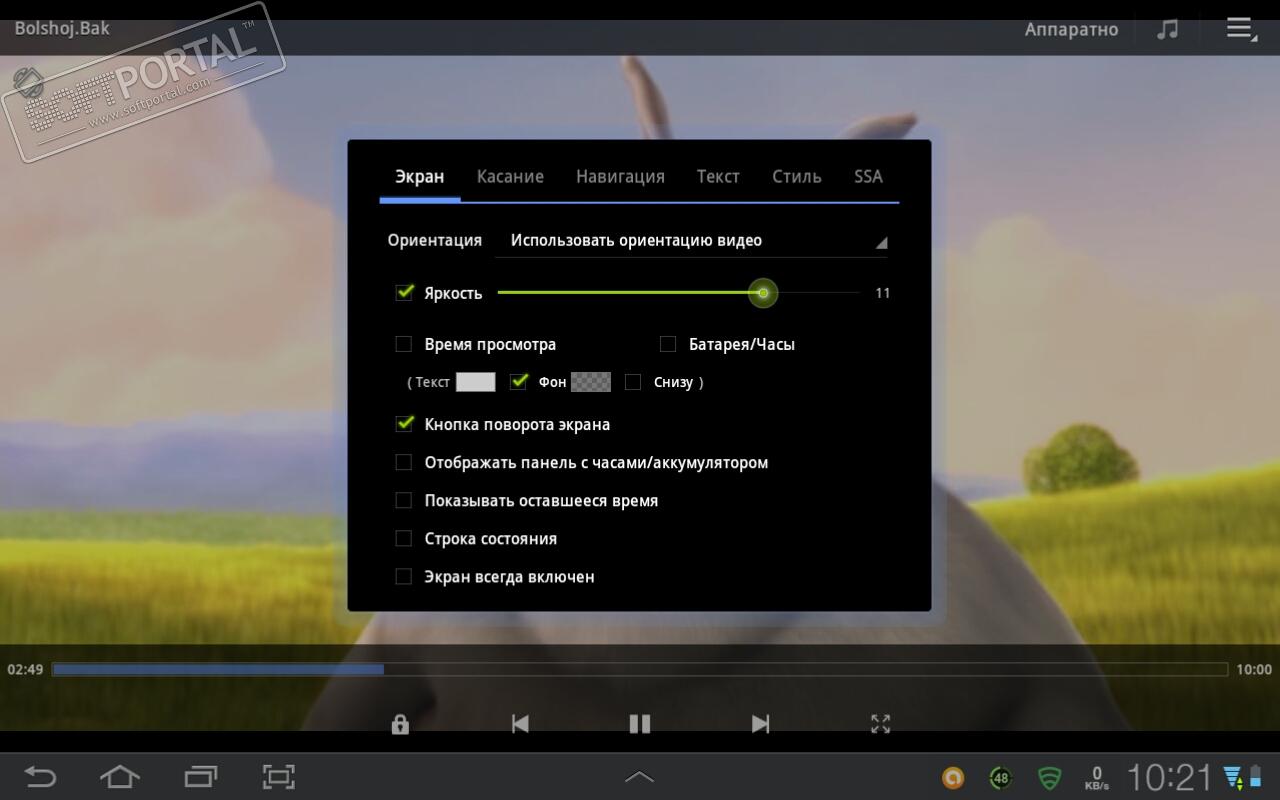This screenshot has height=800, width=1280.
Task: Tap the total duration 10:00
Action: 1254,669
